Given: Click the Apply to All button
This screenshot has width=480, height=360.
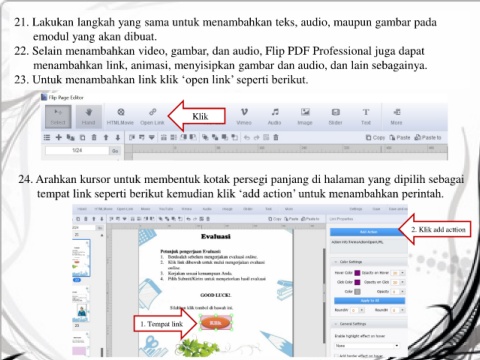Looking at the screenshot, I should (369, 301).
